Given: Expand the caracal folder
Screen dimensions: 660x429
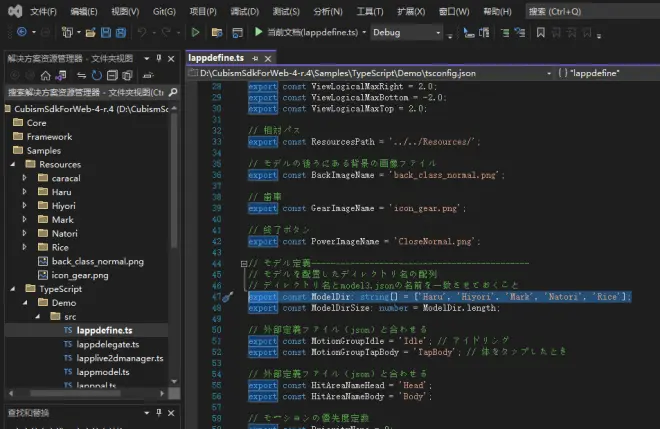Looking at the screenshot, I should click(x=24, y=178).
